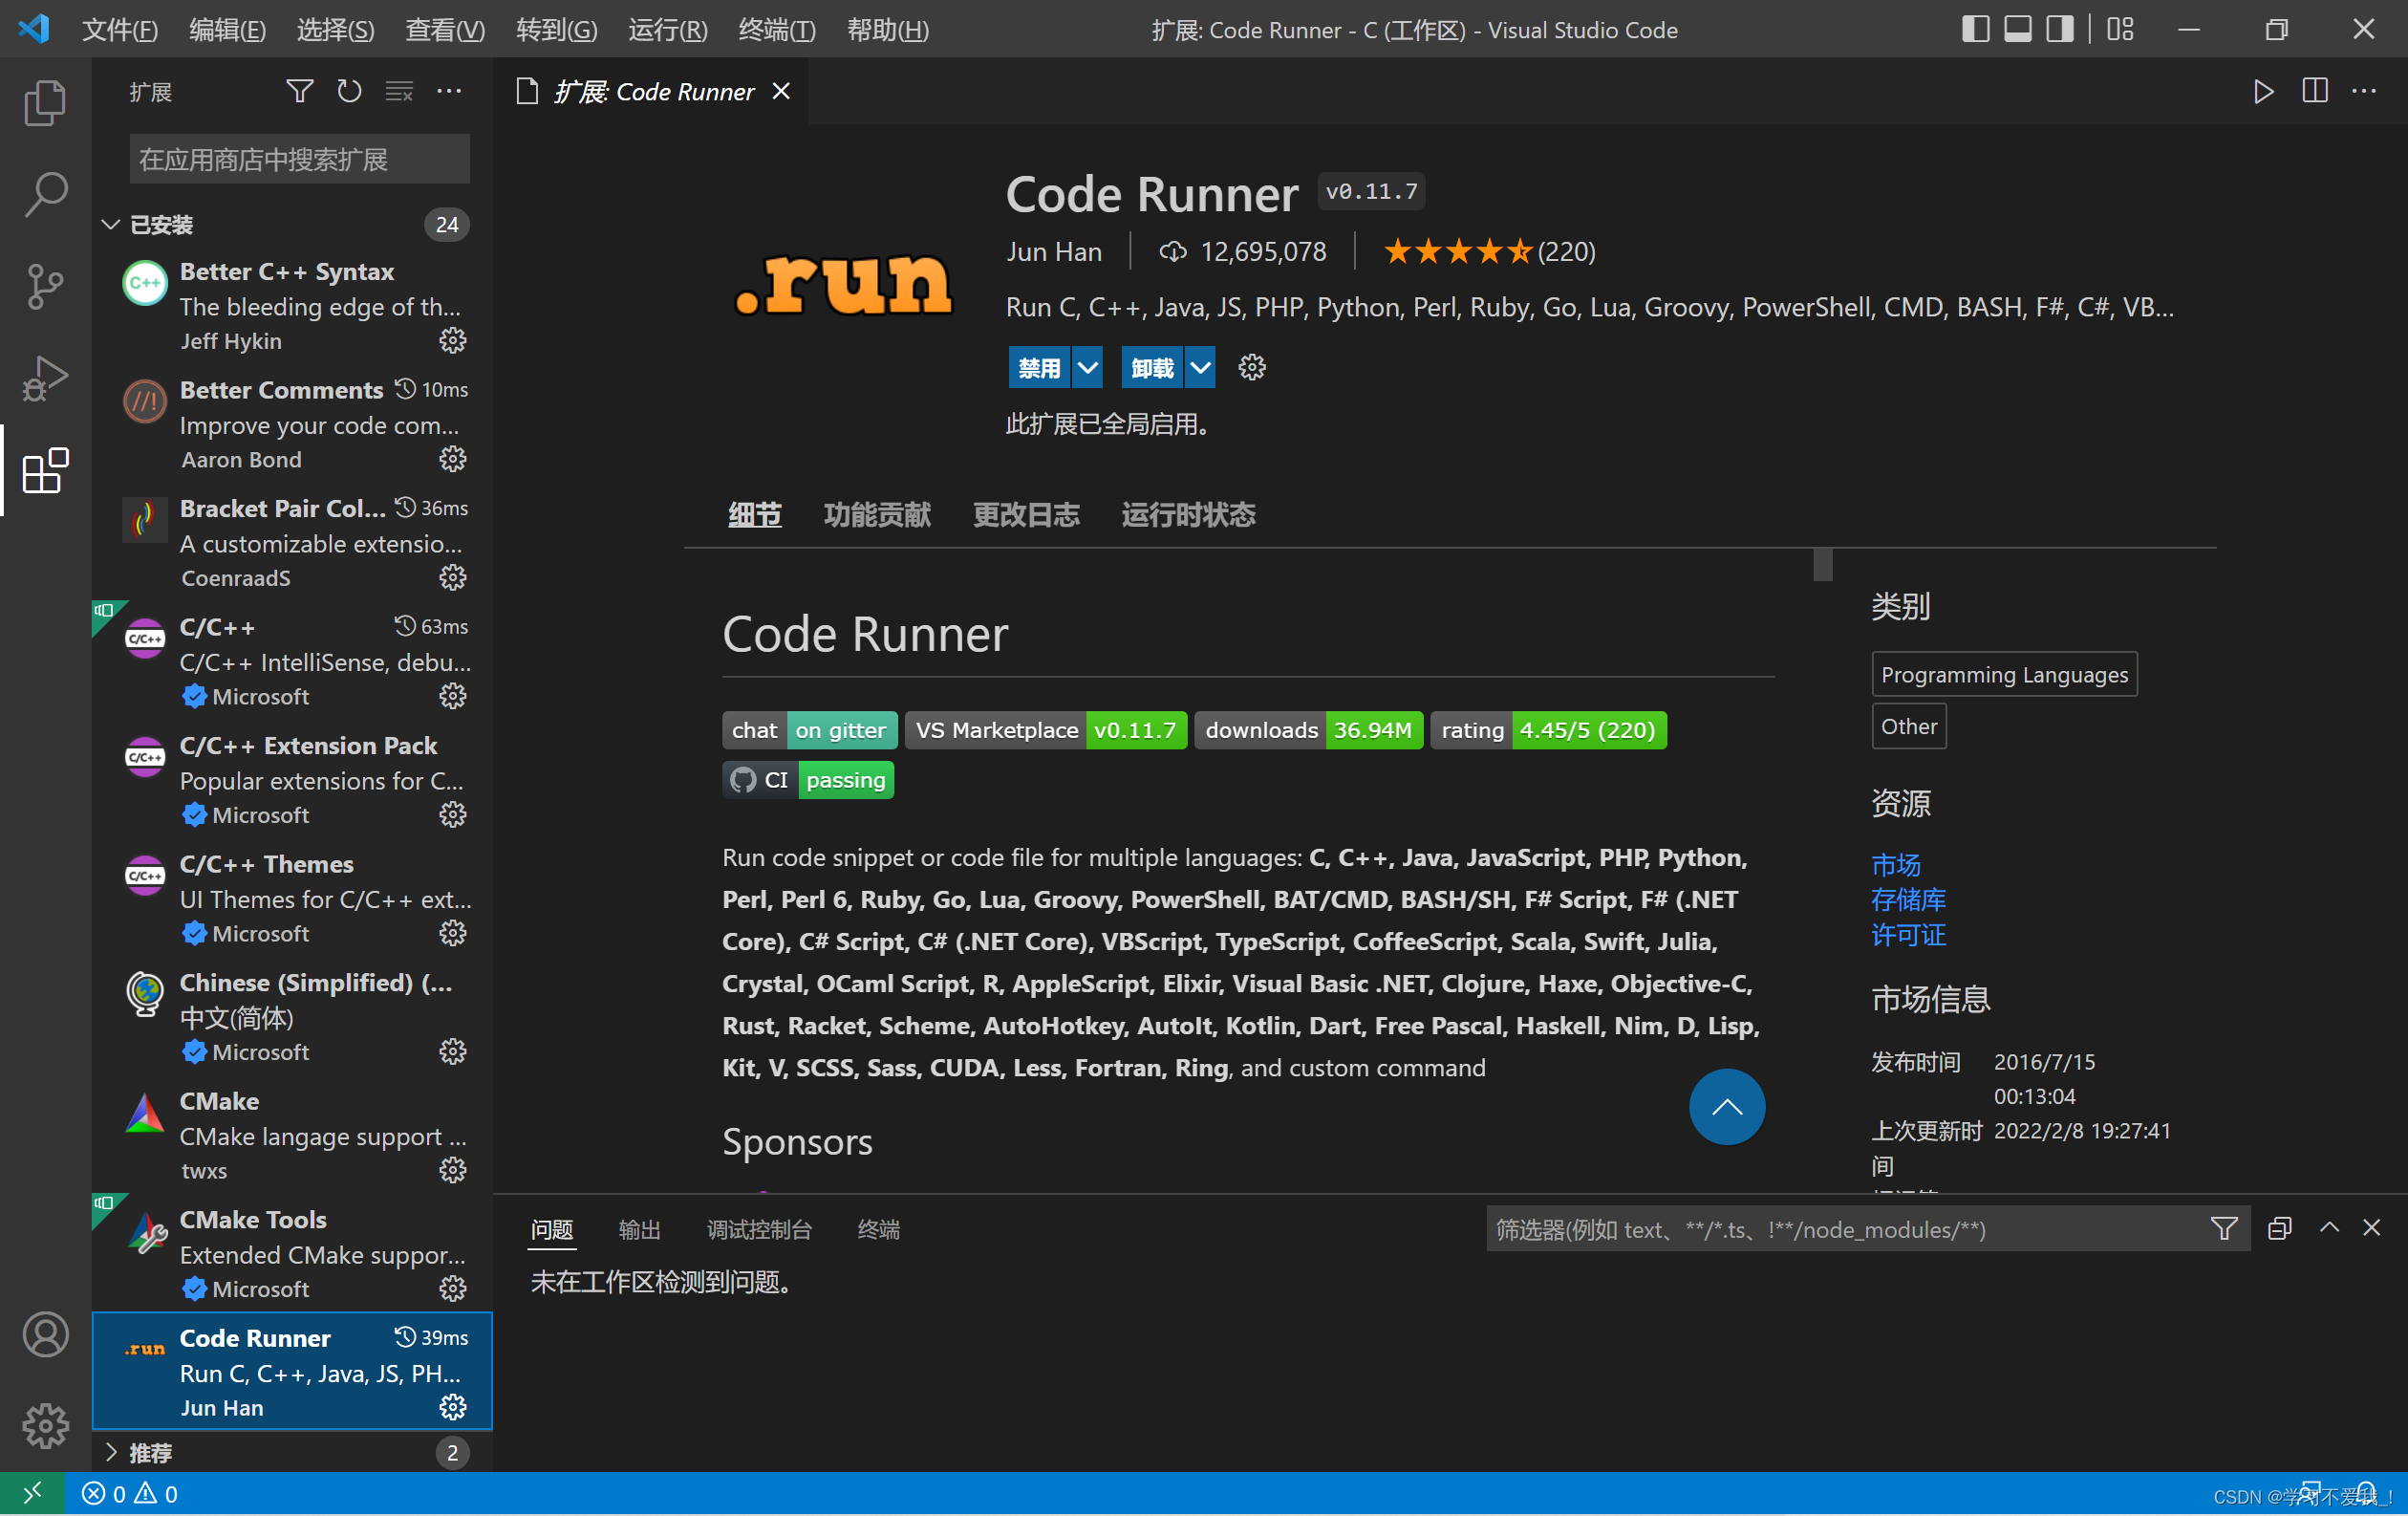This screenshot has width=2408, height=1516.
Task: Open the dropdown arrow next to 禁用
Action: click(x=1087, y=368)
